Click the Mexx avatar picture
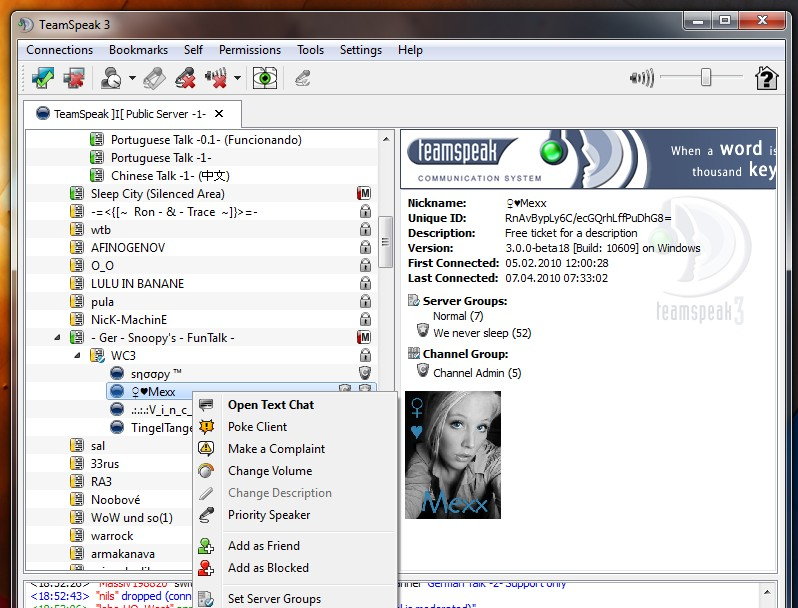This screenshot has height=608, width=798. tap(453, 455)
